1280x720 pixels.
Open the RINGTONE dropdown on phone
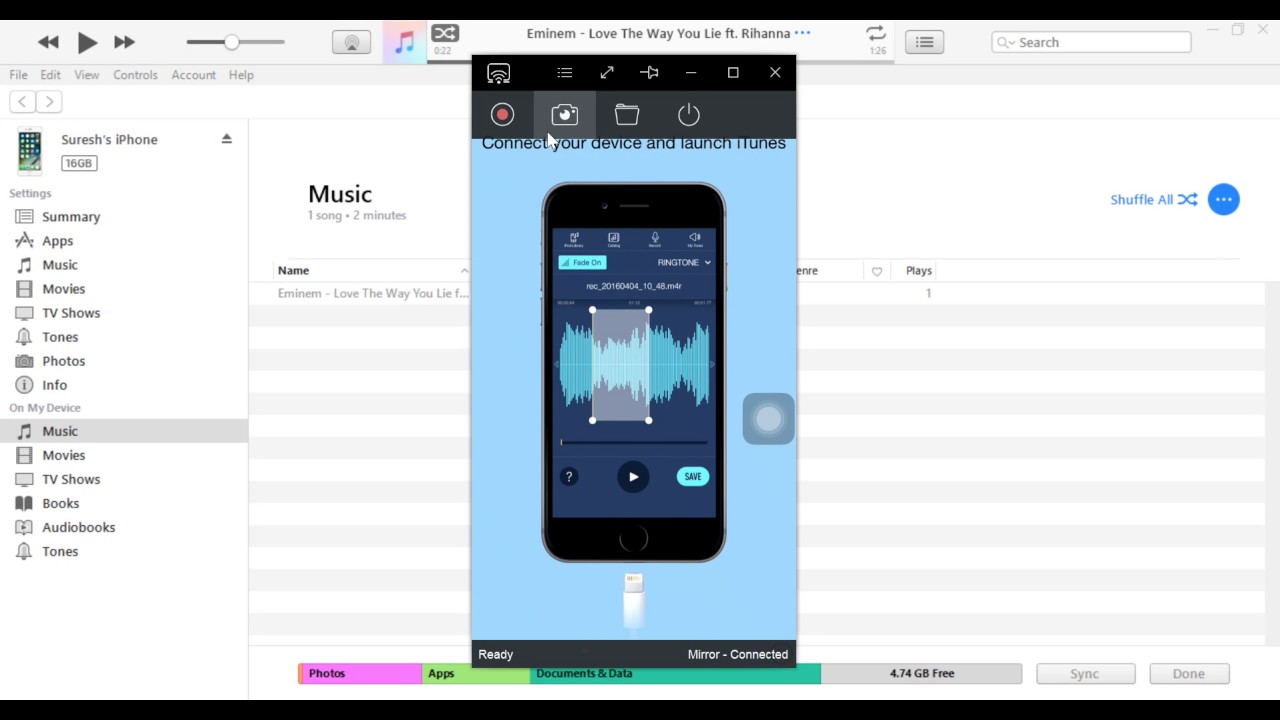[684, 263]
